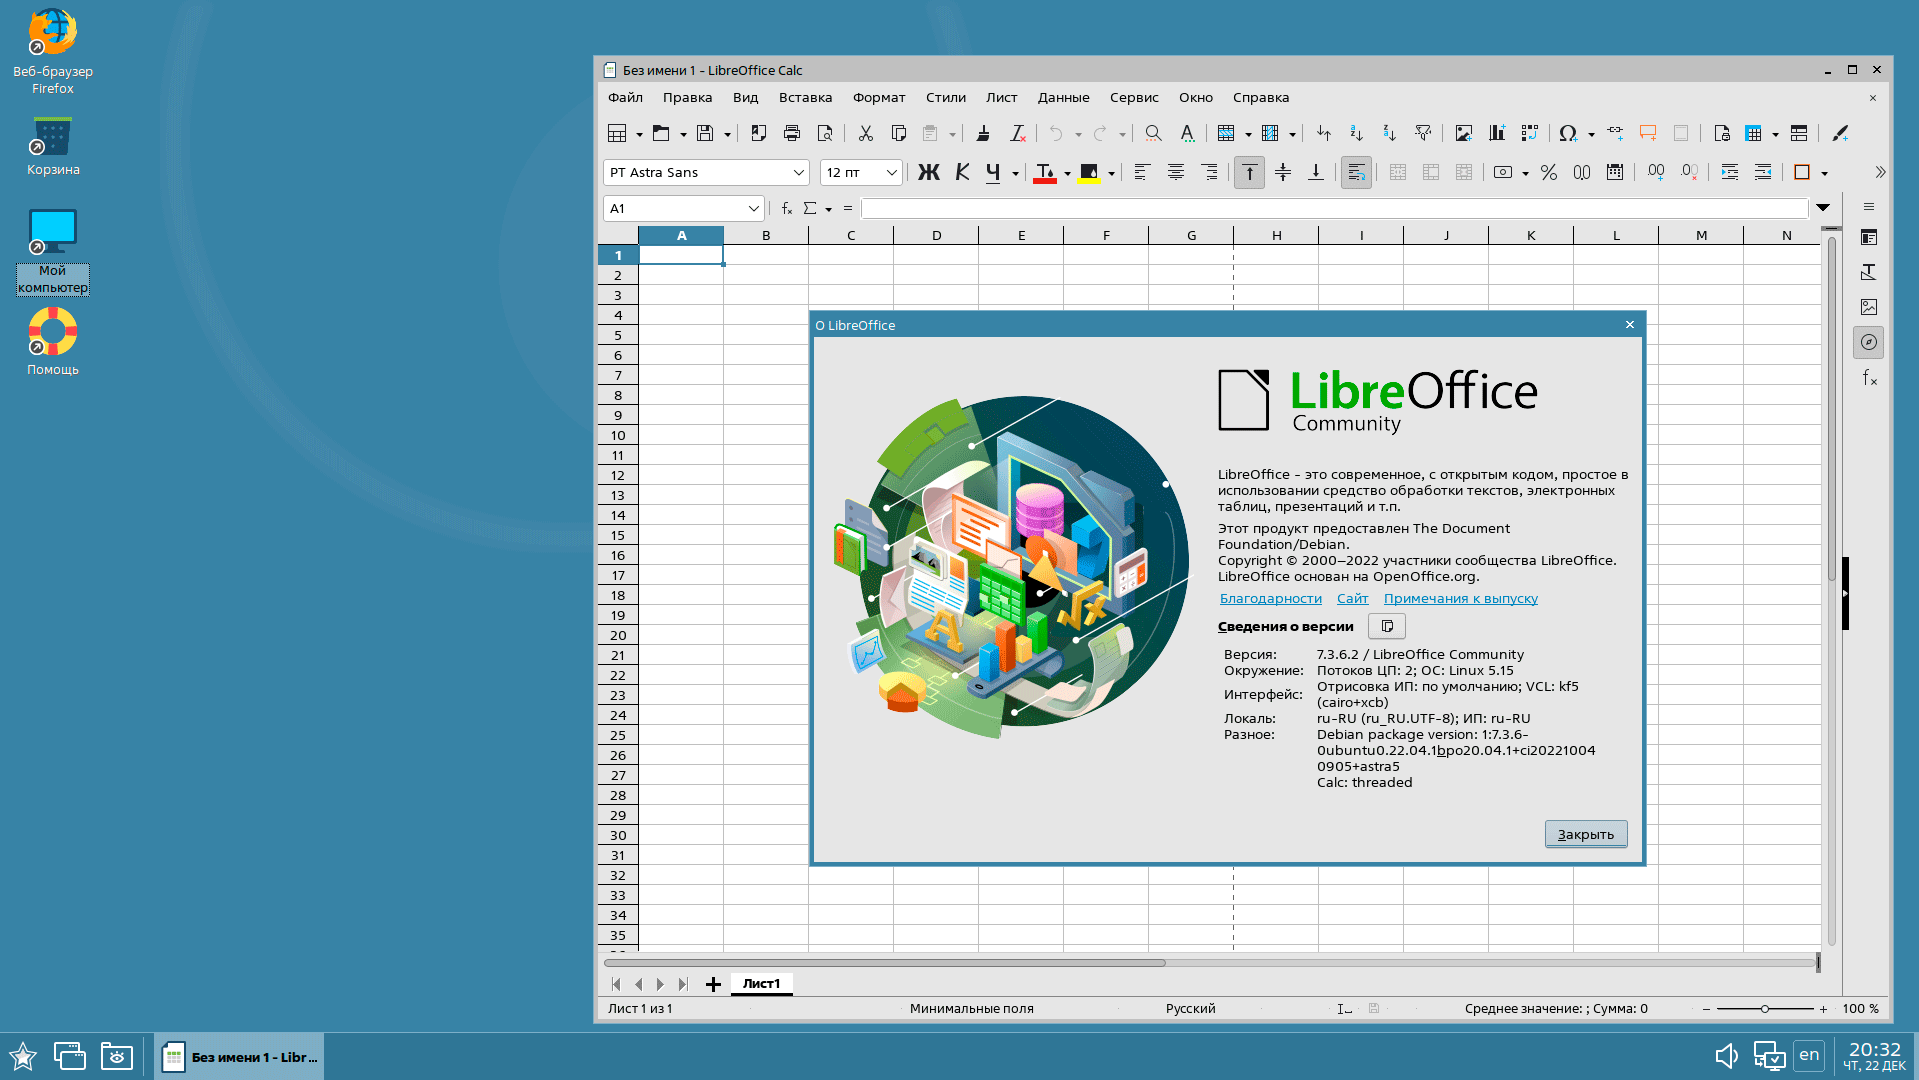The height and width of the screenshot is (1080, 1919).
Task: Apply the red font color swatch
Action: [x=1045, y=172]
